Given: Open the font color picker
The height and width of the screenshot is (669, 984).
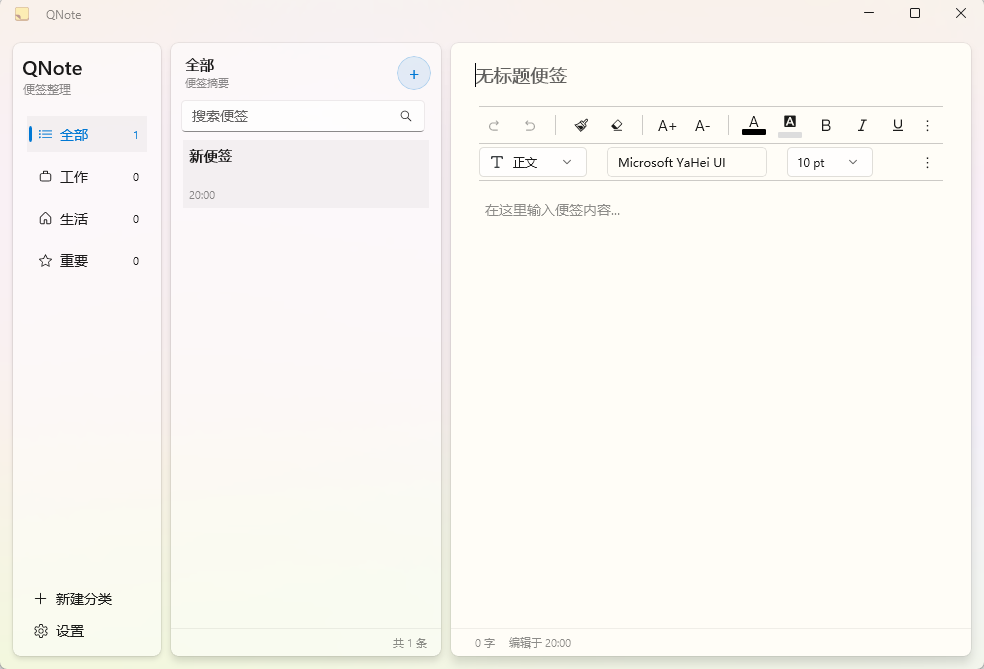Looking at the screenshot, I should point(754,125).
